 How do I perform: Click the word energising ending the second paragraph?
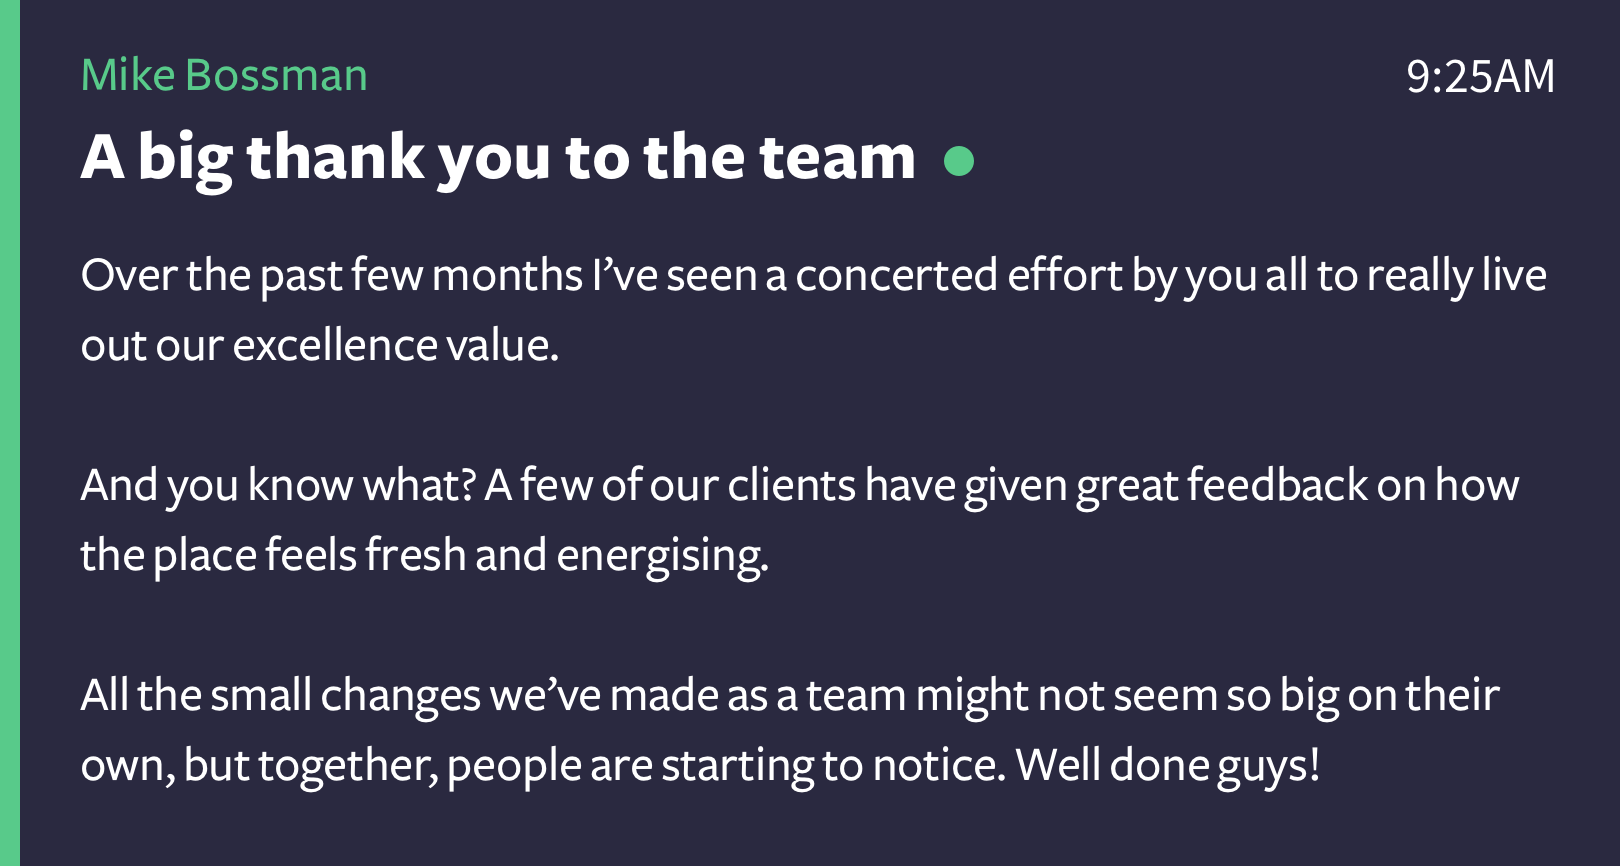(662, 556)
